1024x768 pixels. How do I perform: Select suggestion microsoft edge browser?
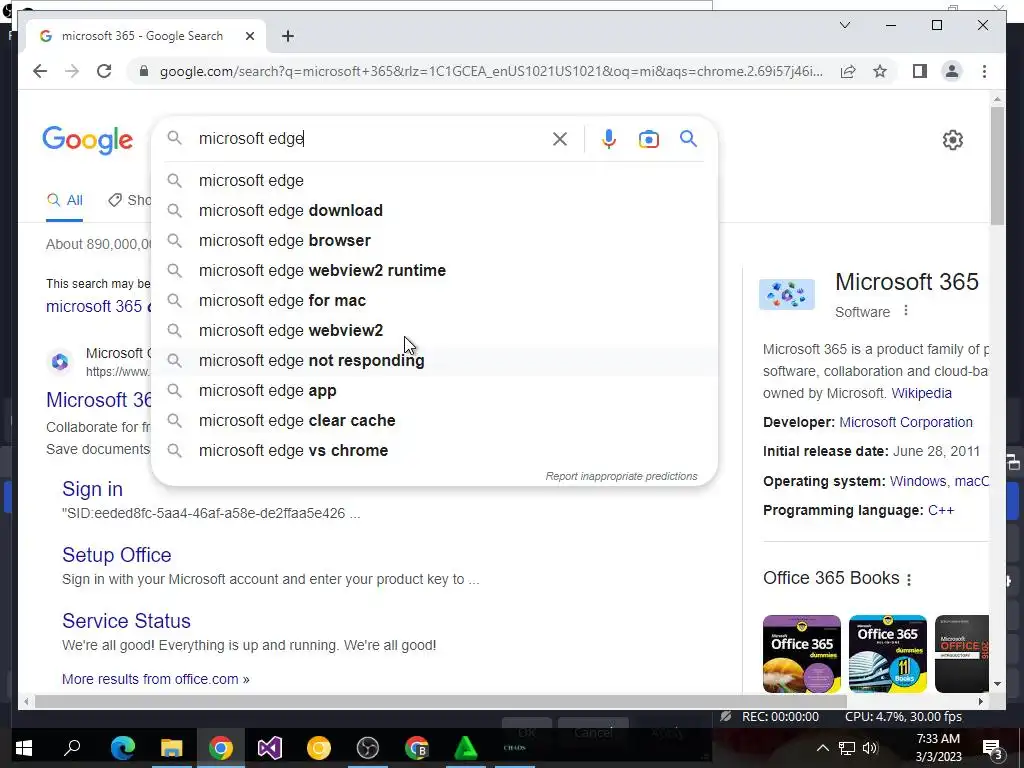[434, 240]
